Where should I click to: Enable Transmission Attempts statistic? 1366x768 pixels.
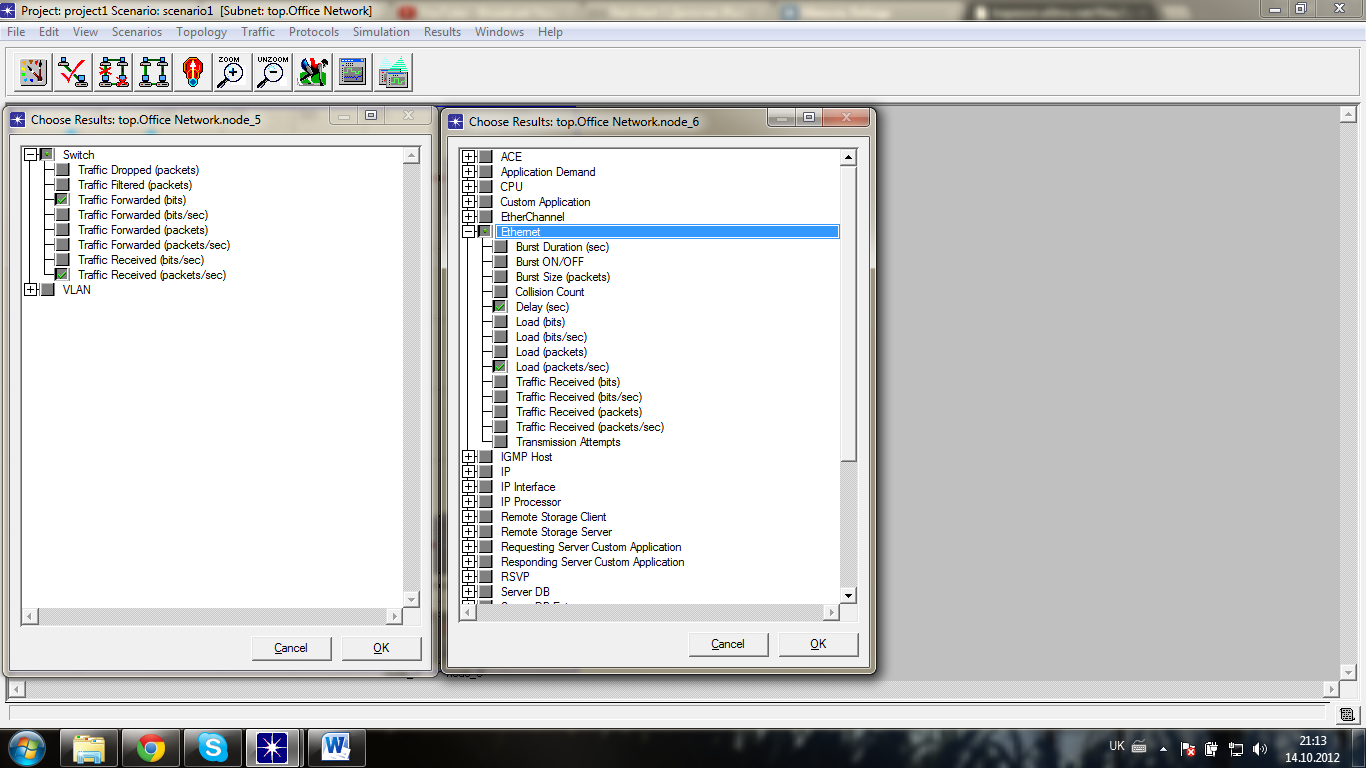point(500,442)
